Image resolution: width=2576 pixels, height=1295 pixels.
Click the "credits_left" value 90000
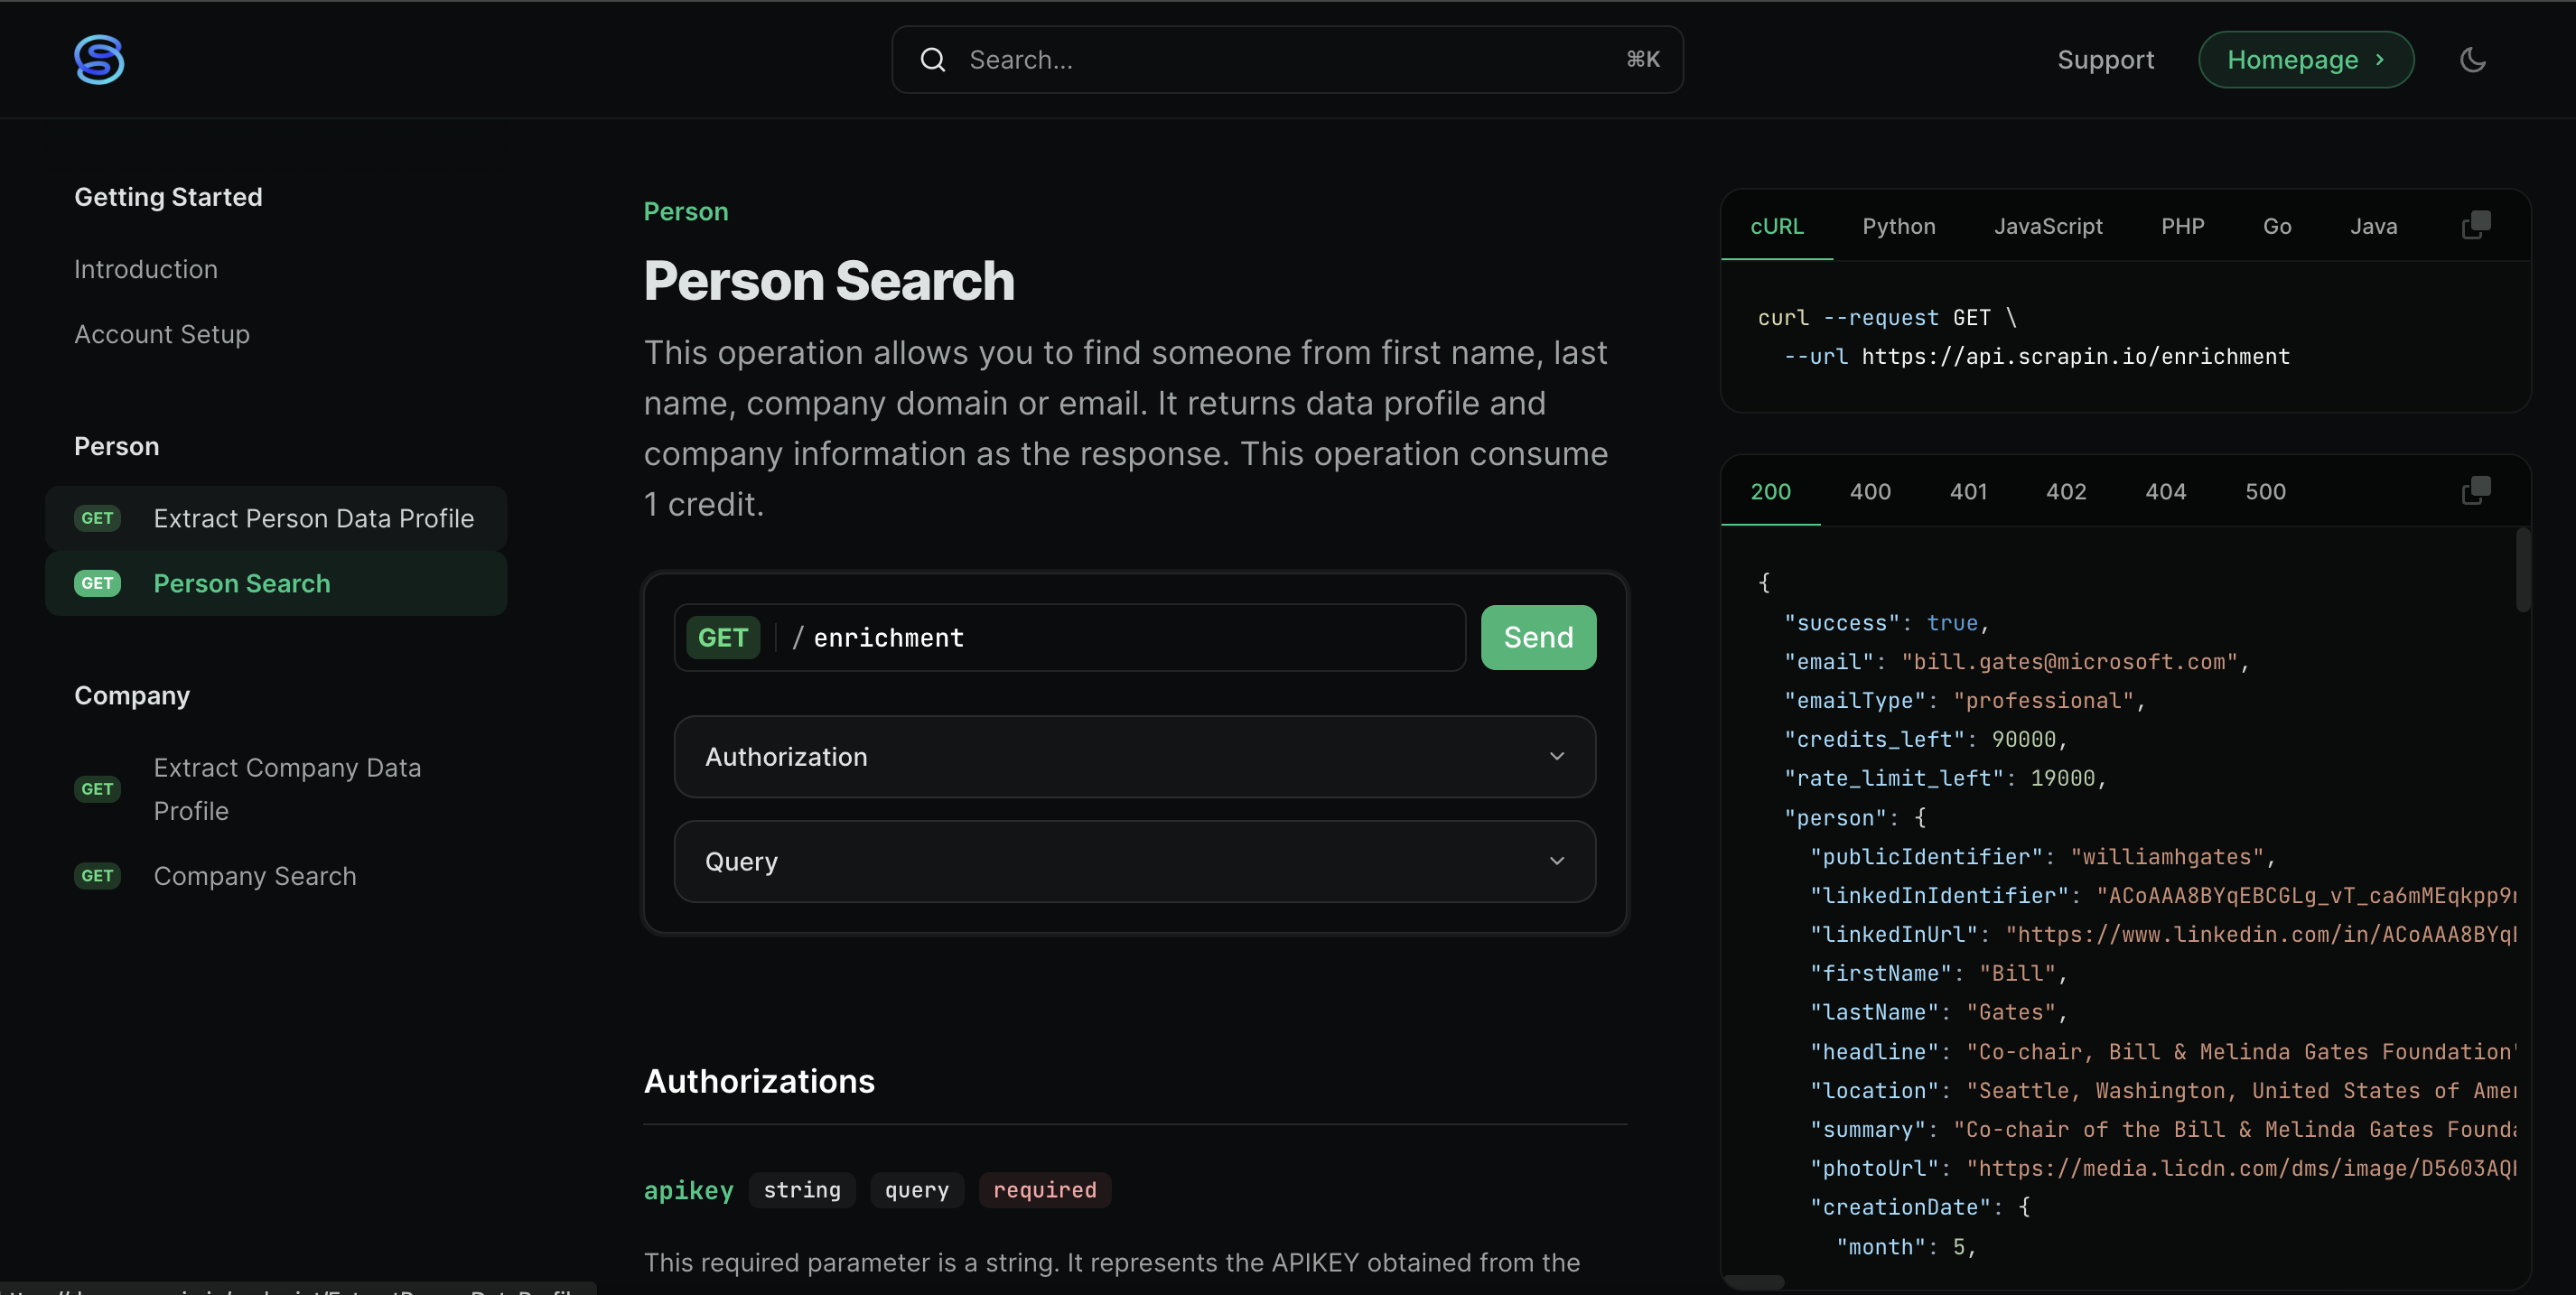pyautogui.click(x=2024, y=740)
